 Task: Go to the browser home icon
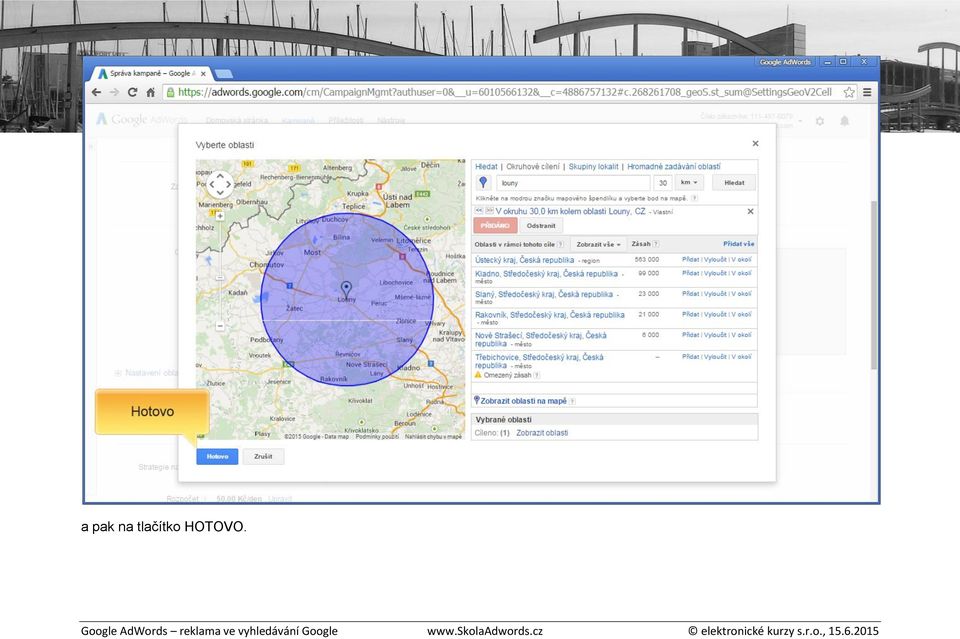tap(150, 92)
